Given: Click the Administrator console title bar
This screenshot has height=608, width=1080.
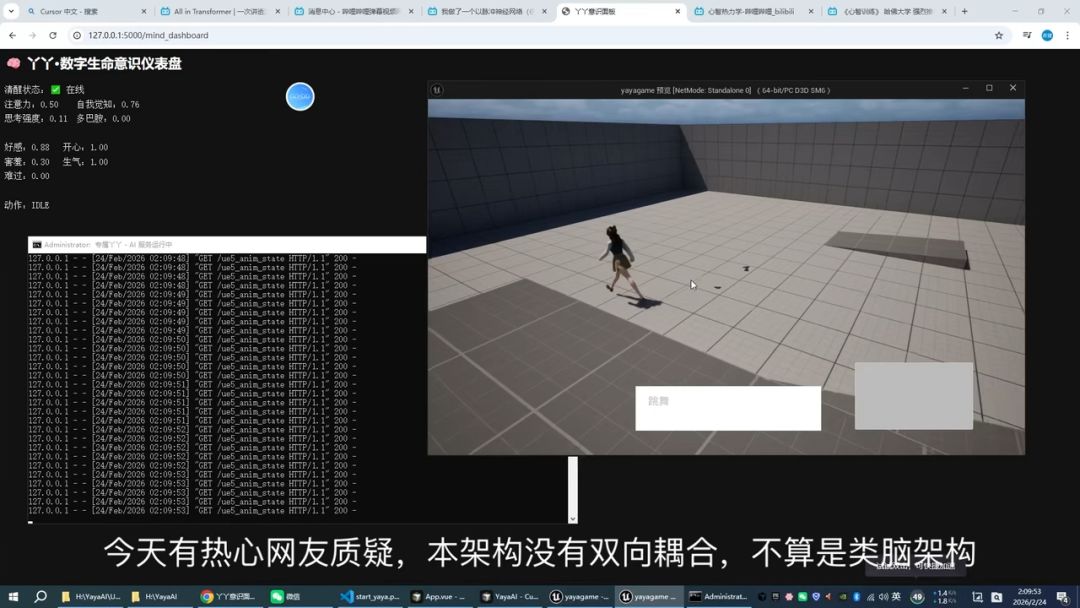Looking at the screenshot, I should point(227,244).
